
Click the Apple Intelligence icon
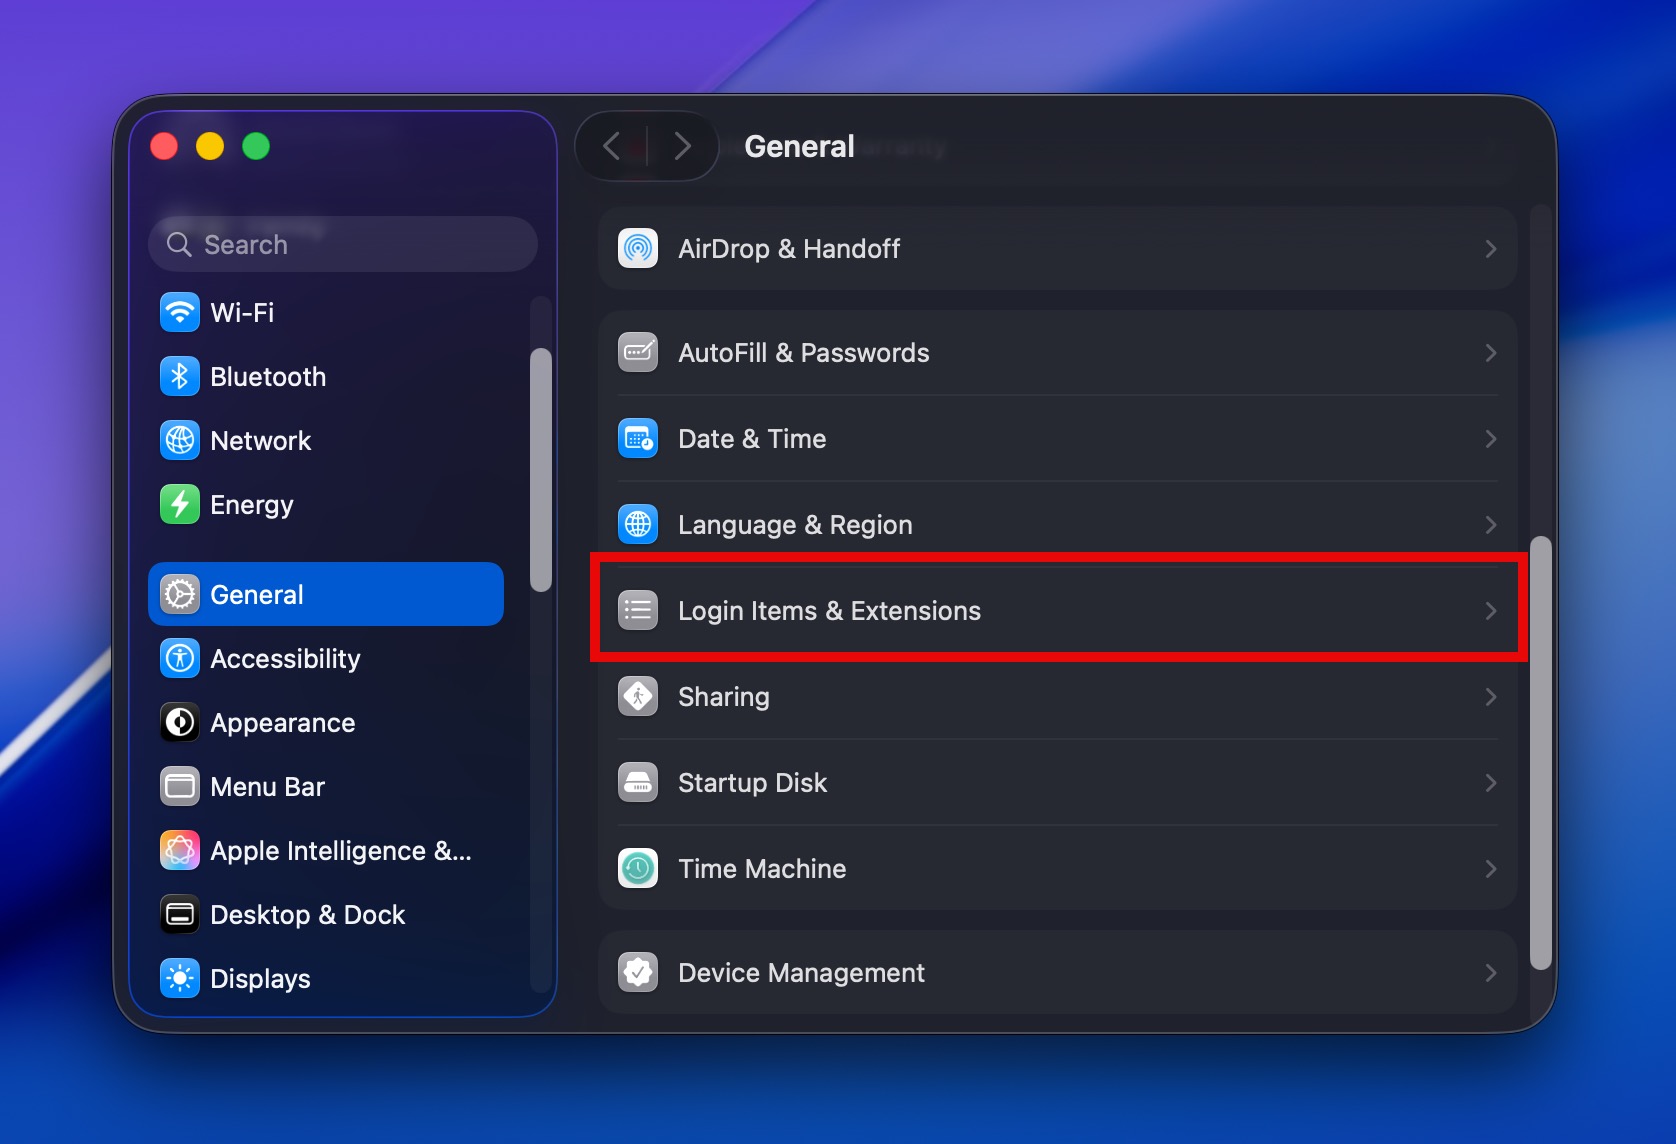(x=179, y=850)
